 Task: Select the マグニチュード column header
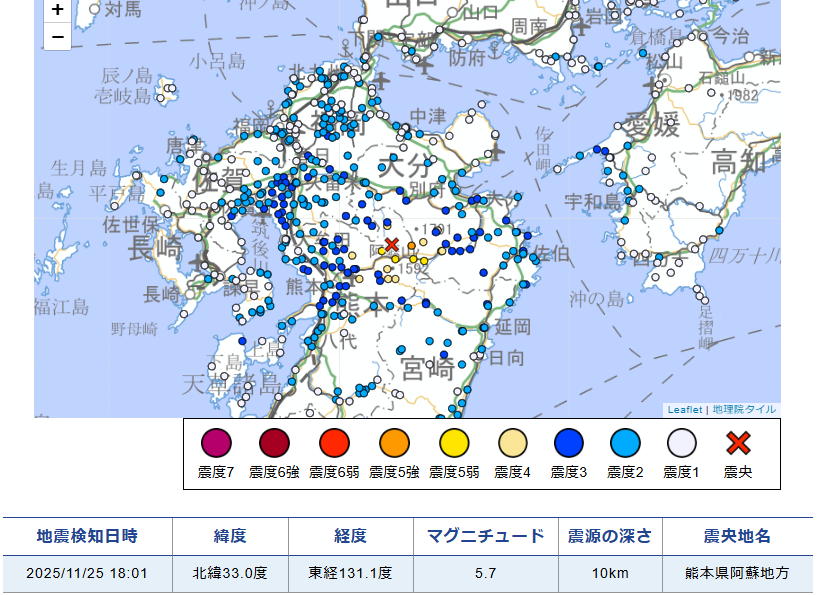click(x=486, y=536)
